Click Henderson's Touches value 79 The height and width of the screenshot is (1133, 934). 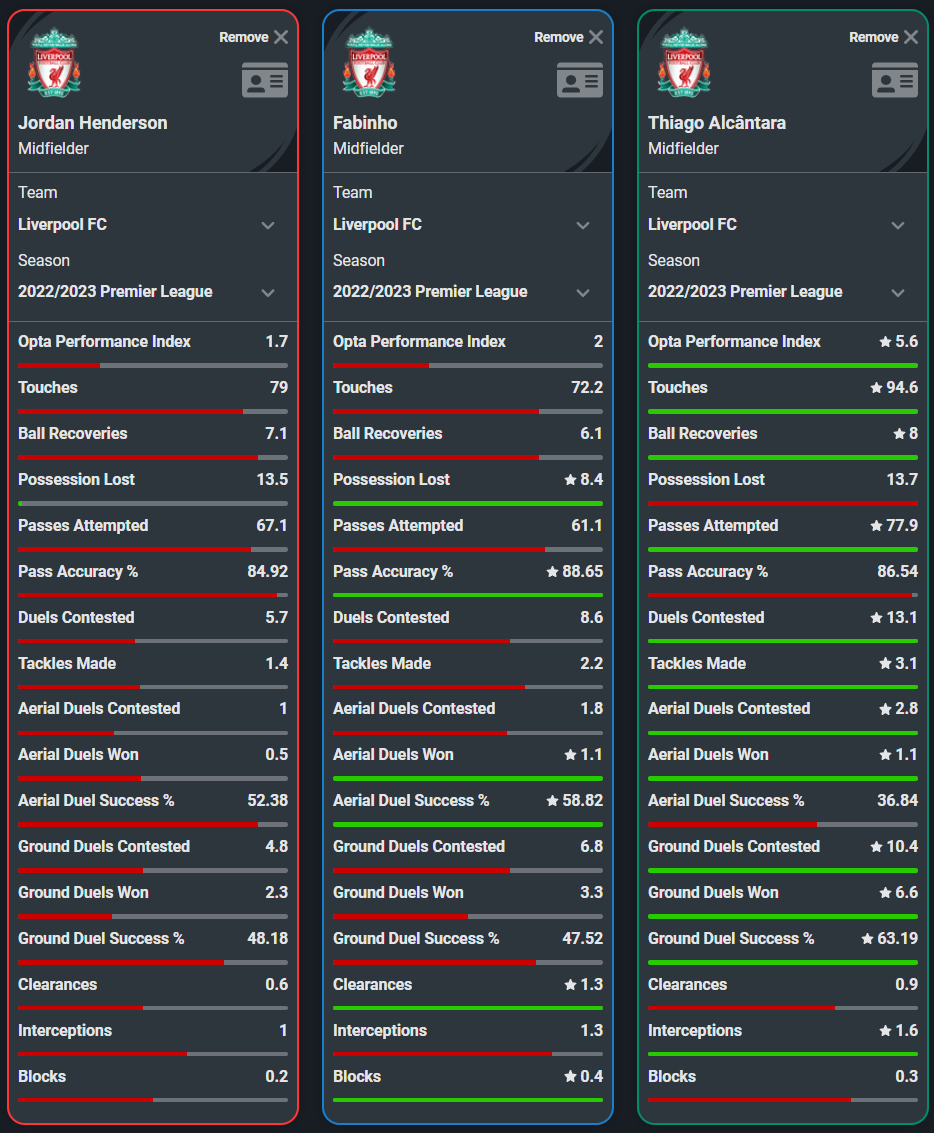(279, 387)
